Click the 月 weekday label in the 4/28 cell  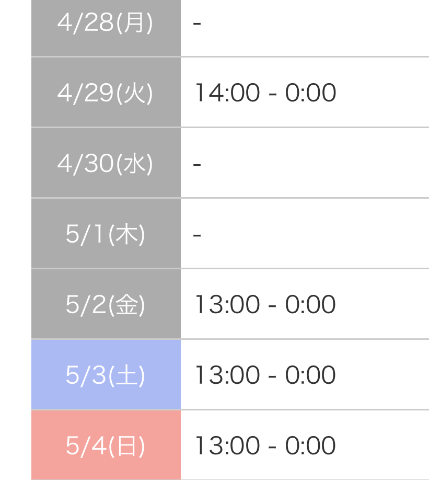point(135,23)
